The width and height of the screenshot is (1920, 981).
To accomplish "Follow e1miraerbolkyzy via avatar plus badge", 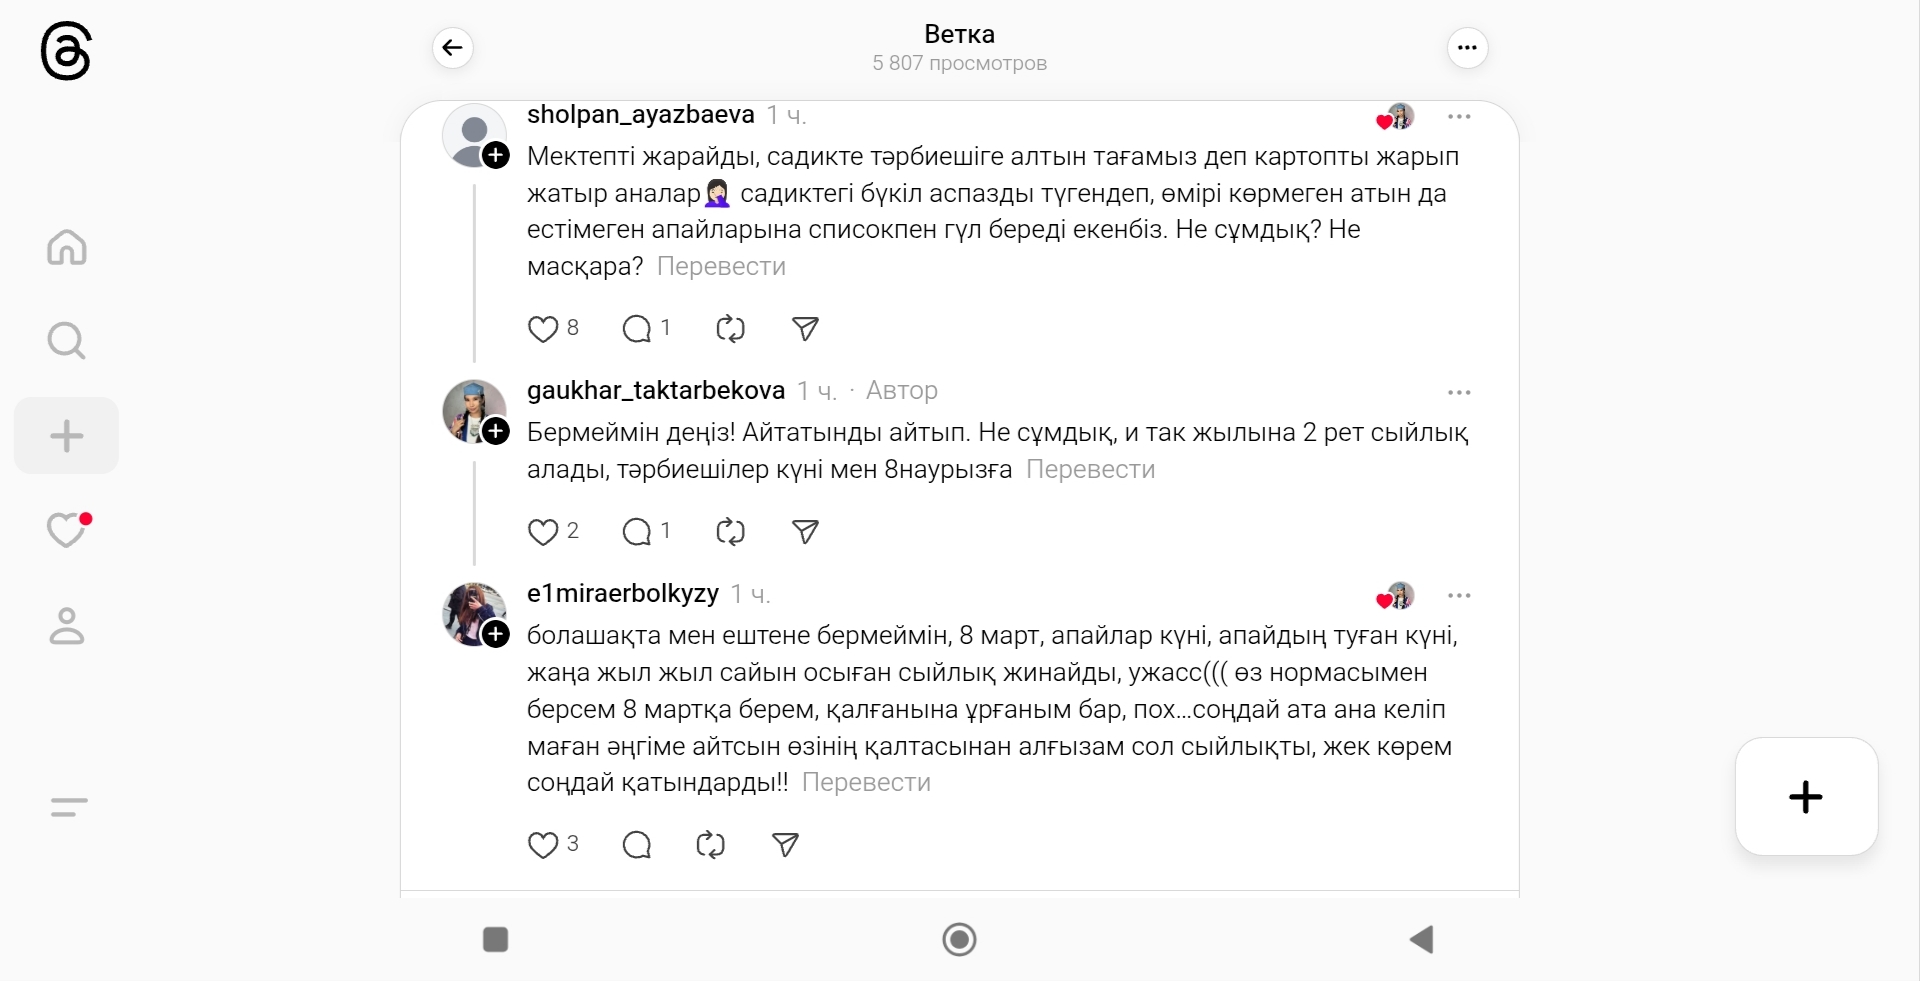I will click(496, 634).
